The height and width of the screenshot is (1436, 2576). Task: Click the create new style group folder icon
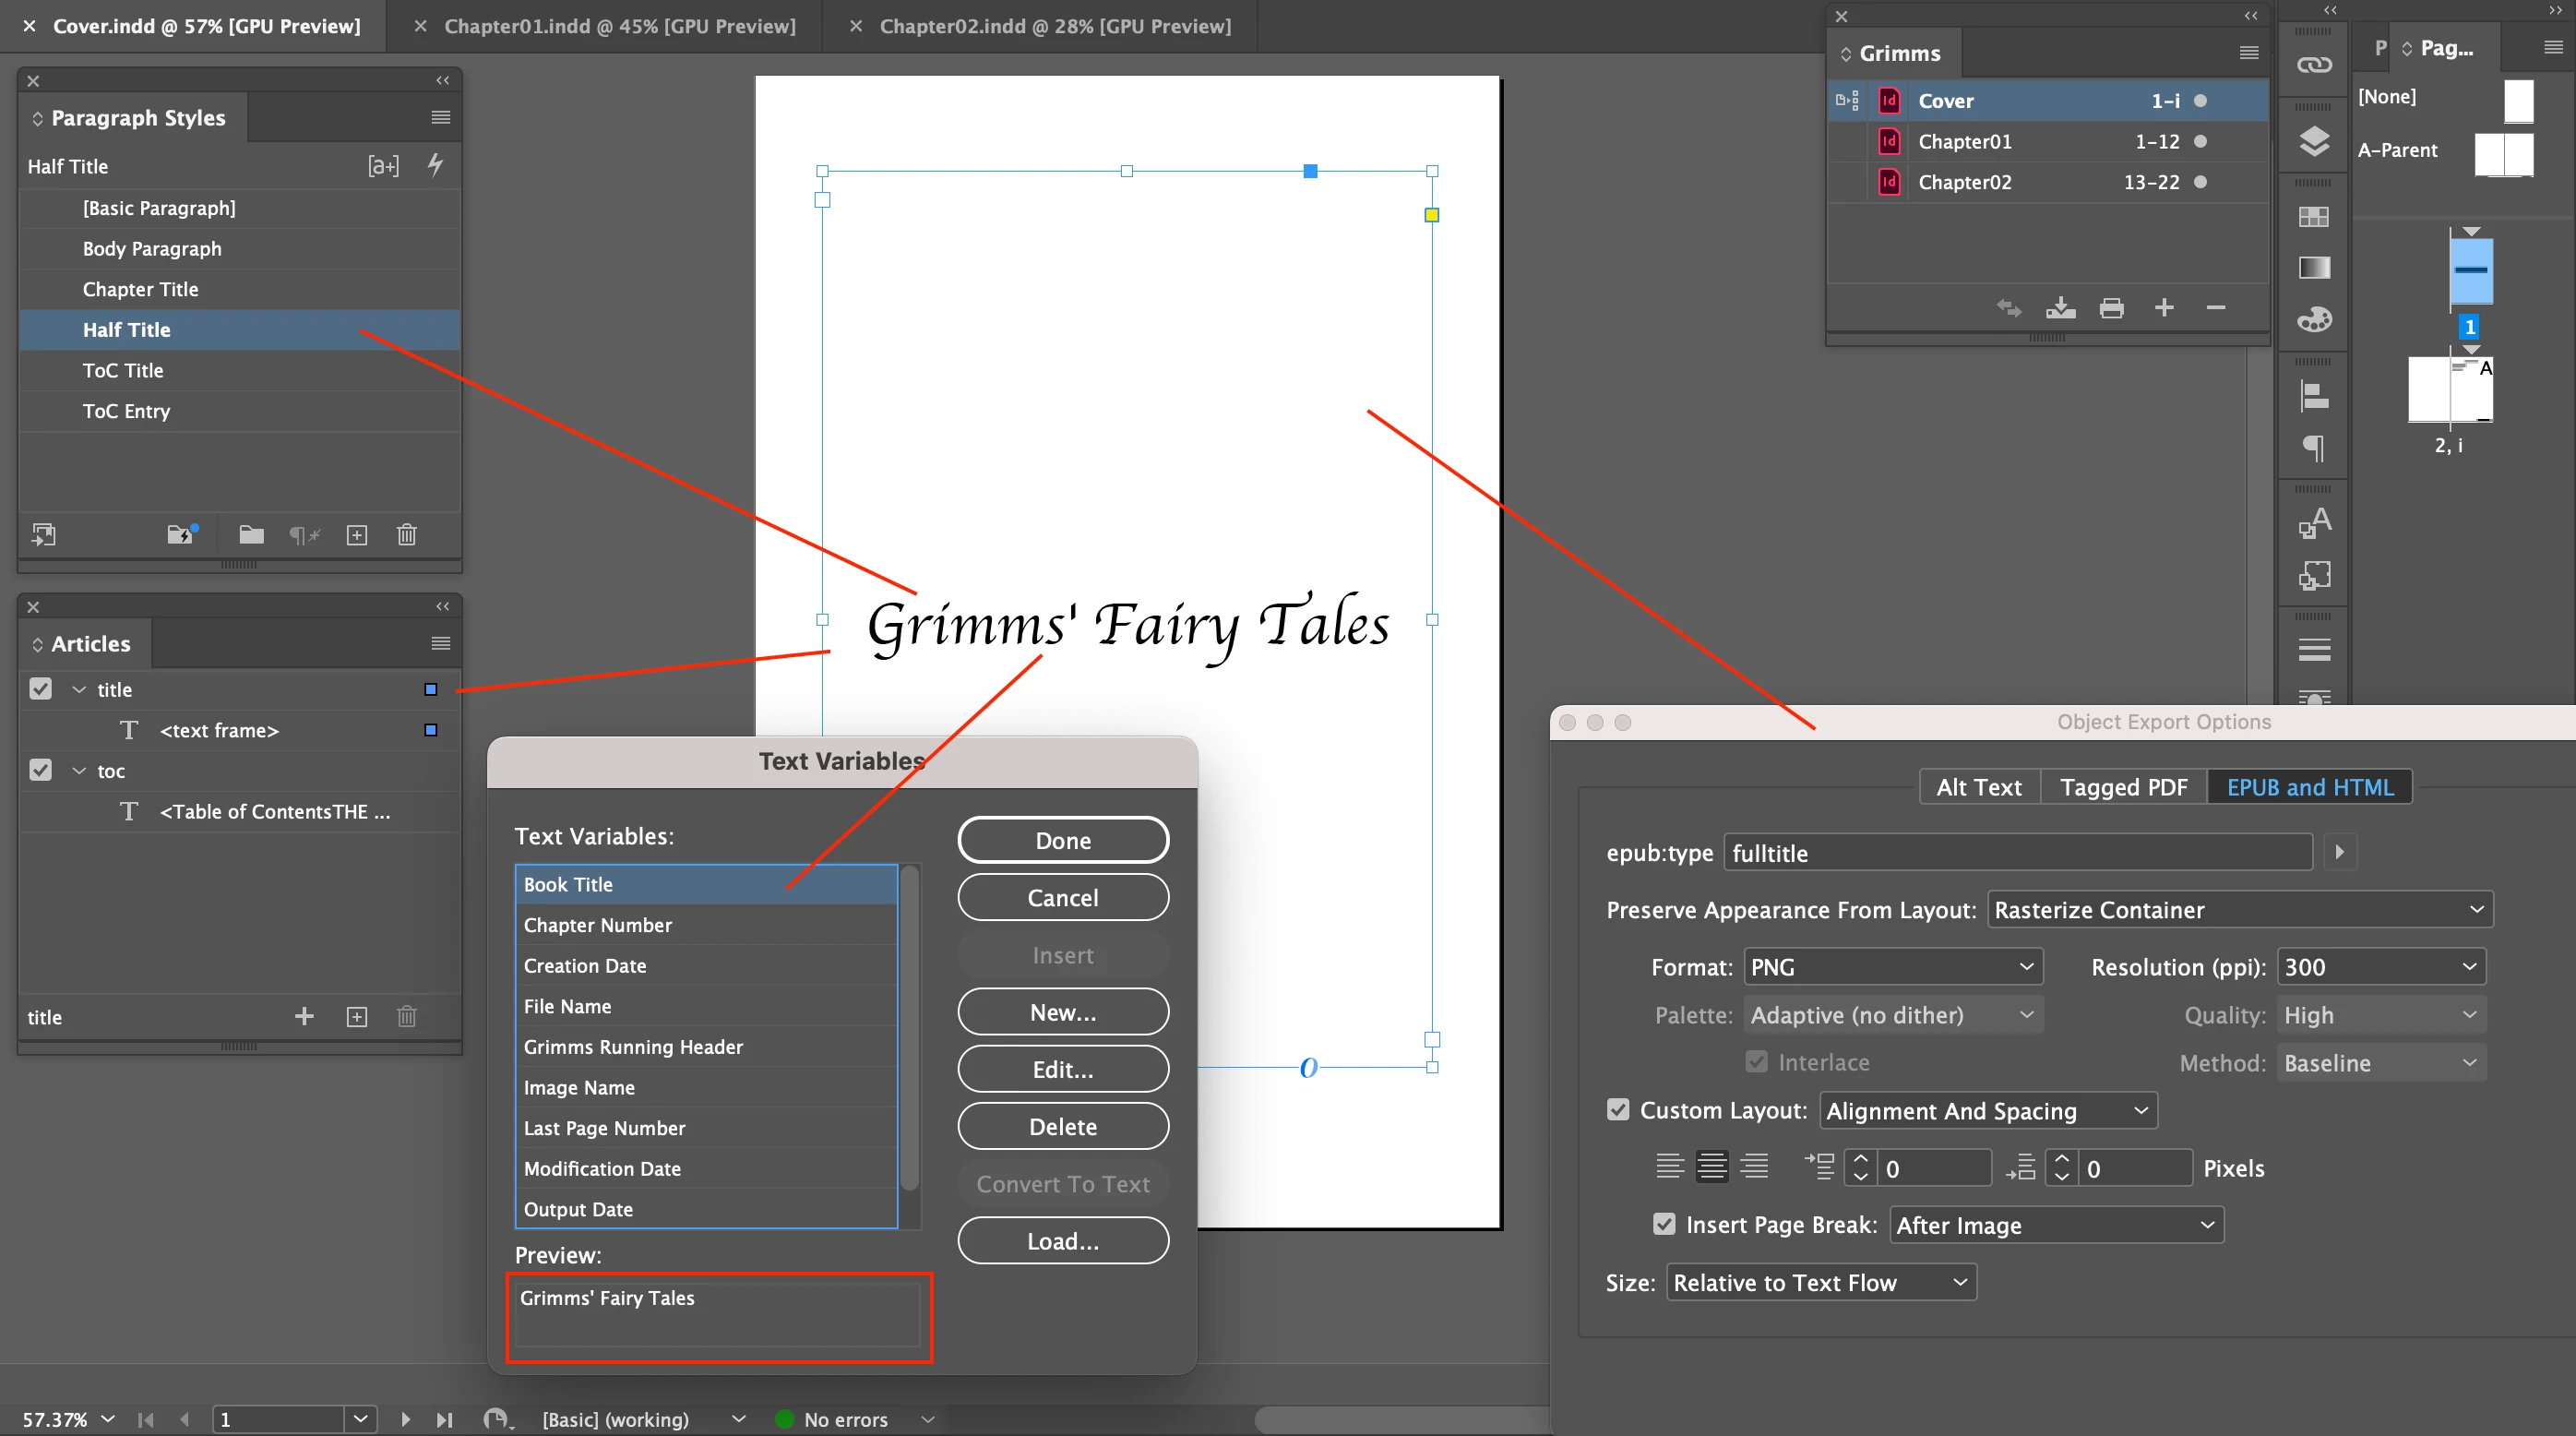coord(251,535)
